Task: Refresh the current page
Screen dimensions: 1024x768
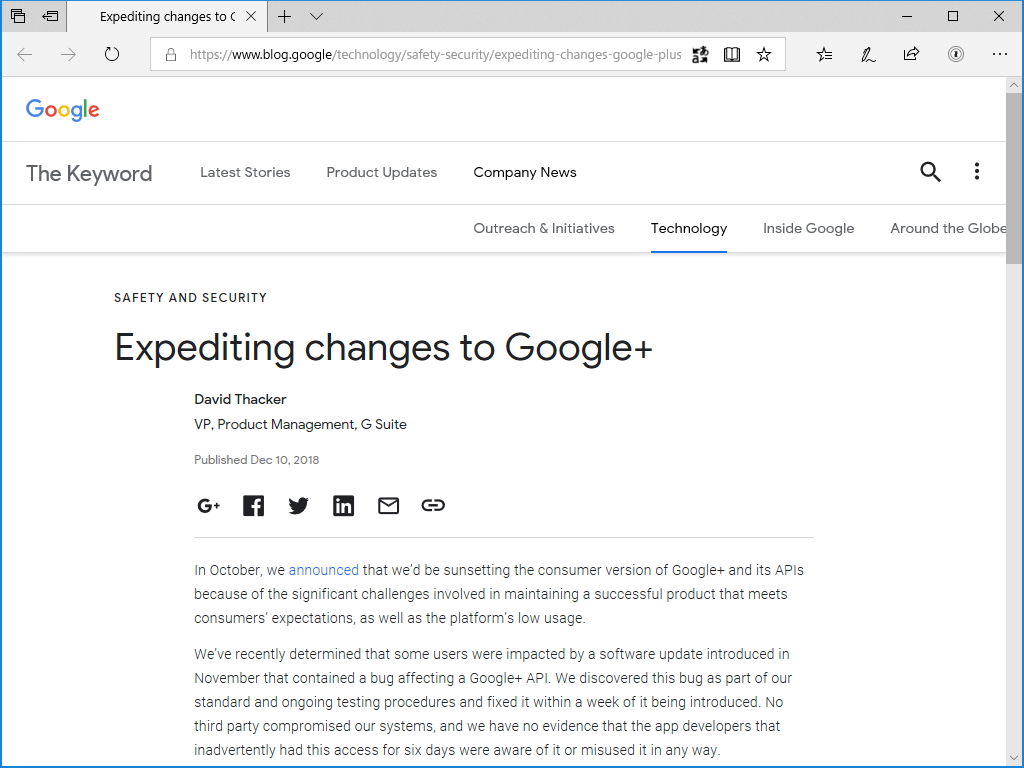Action: click(112, 55)
